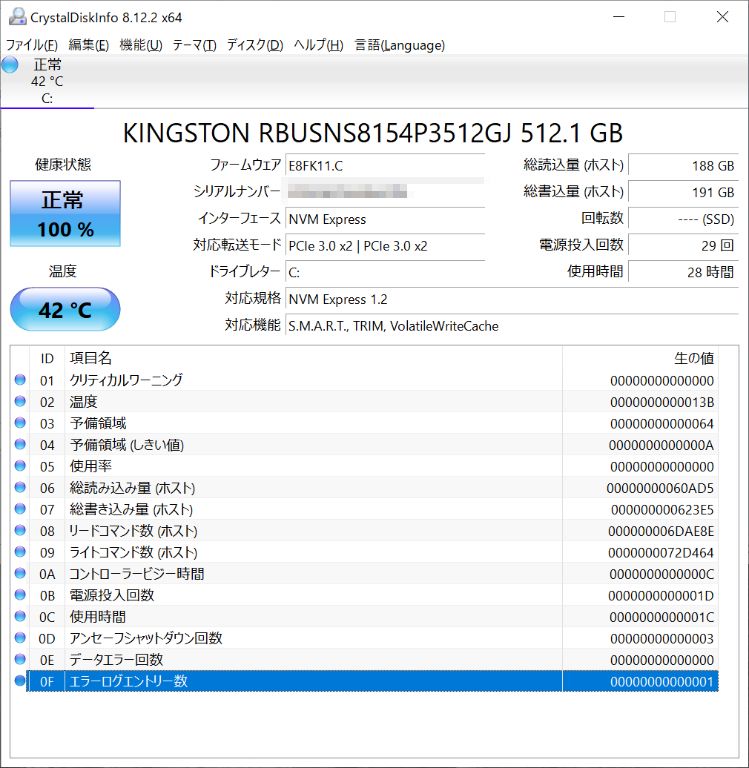
Task: Click raw value 000000000013B
Action: tap(662, 402)
